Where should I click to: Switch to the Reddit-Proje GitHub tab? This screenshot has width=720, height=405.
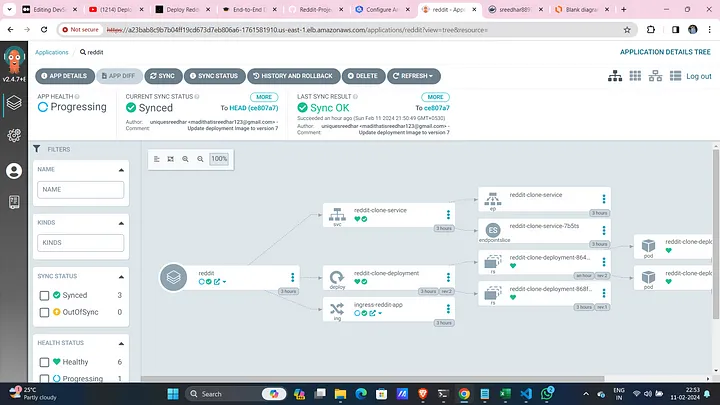[x=315, y=9]
